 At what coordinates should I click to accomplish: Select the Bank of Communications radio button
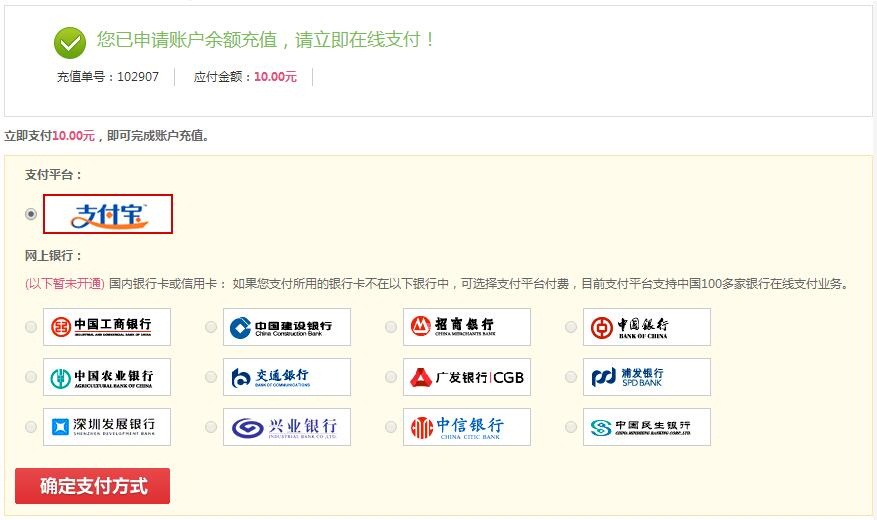click(211, 377)
